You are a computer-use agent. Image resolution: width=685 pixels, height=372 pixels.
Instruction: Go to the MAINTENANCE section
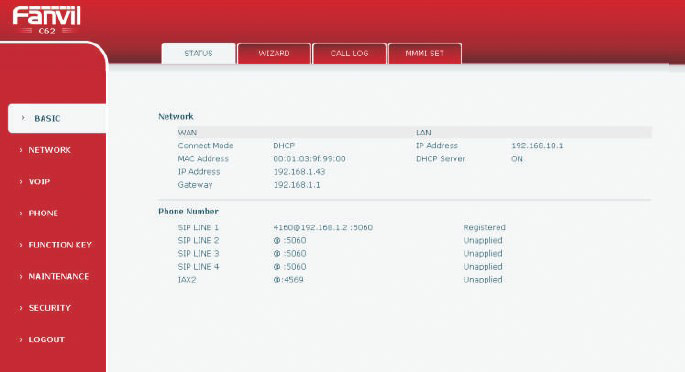[59, 276]
